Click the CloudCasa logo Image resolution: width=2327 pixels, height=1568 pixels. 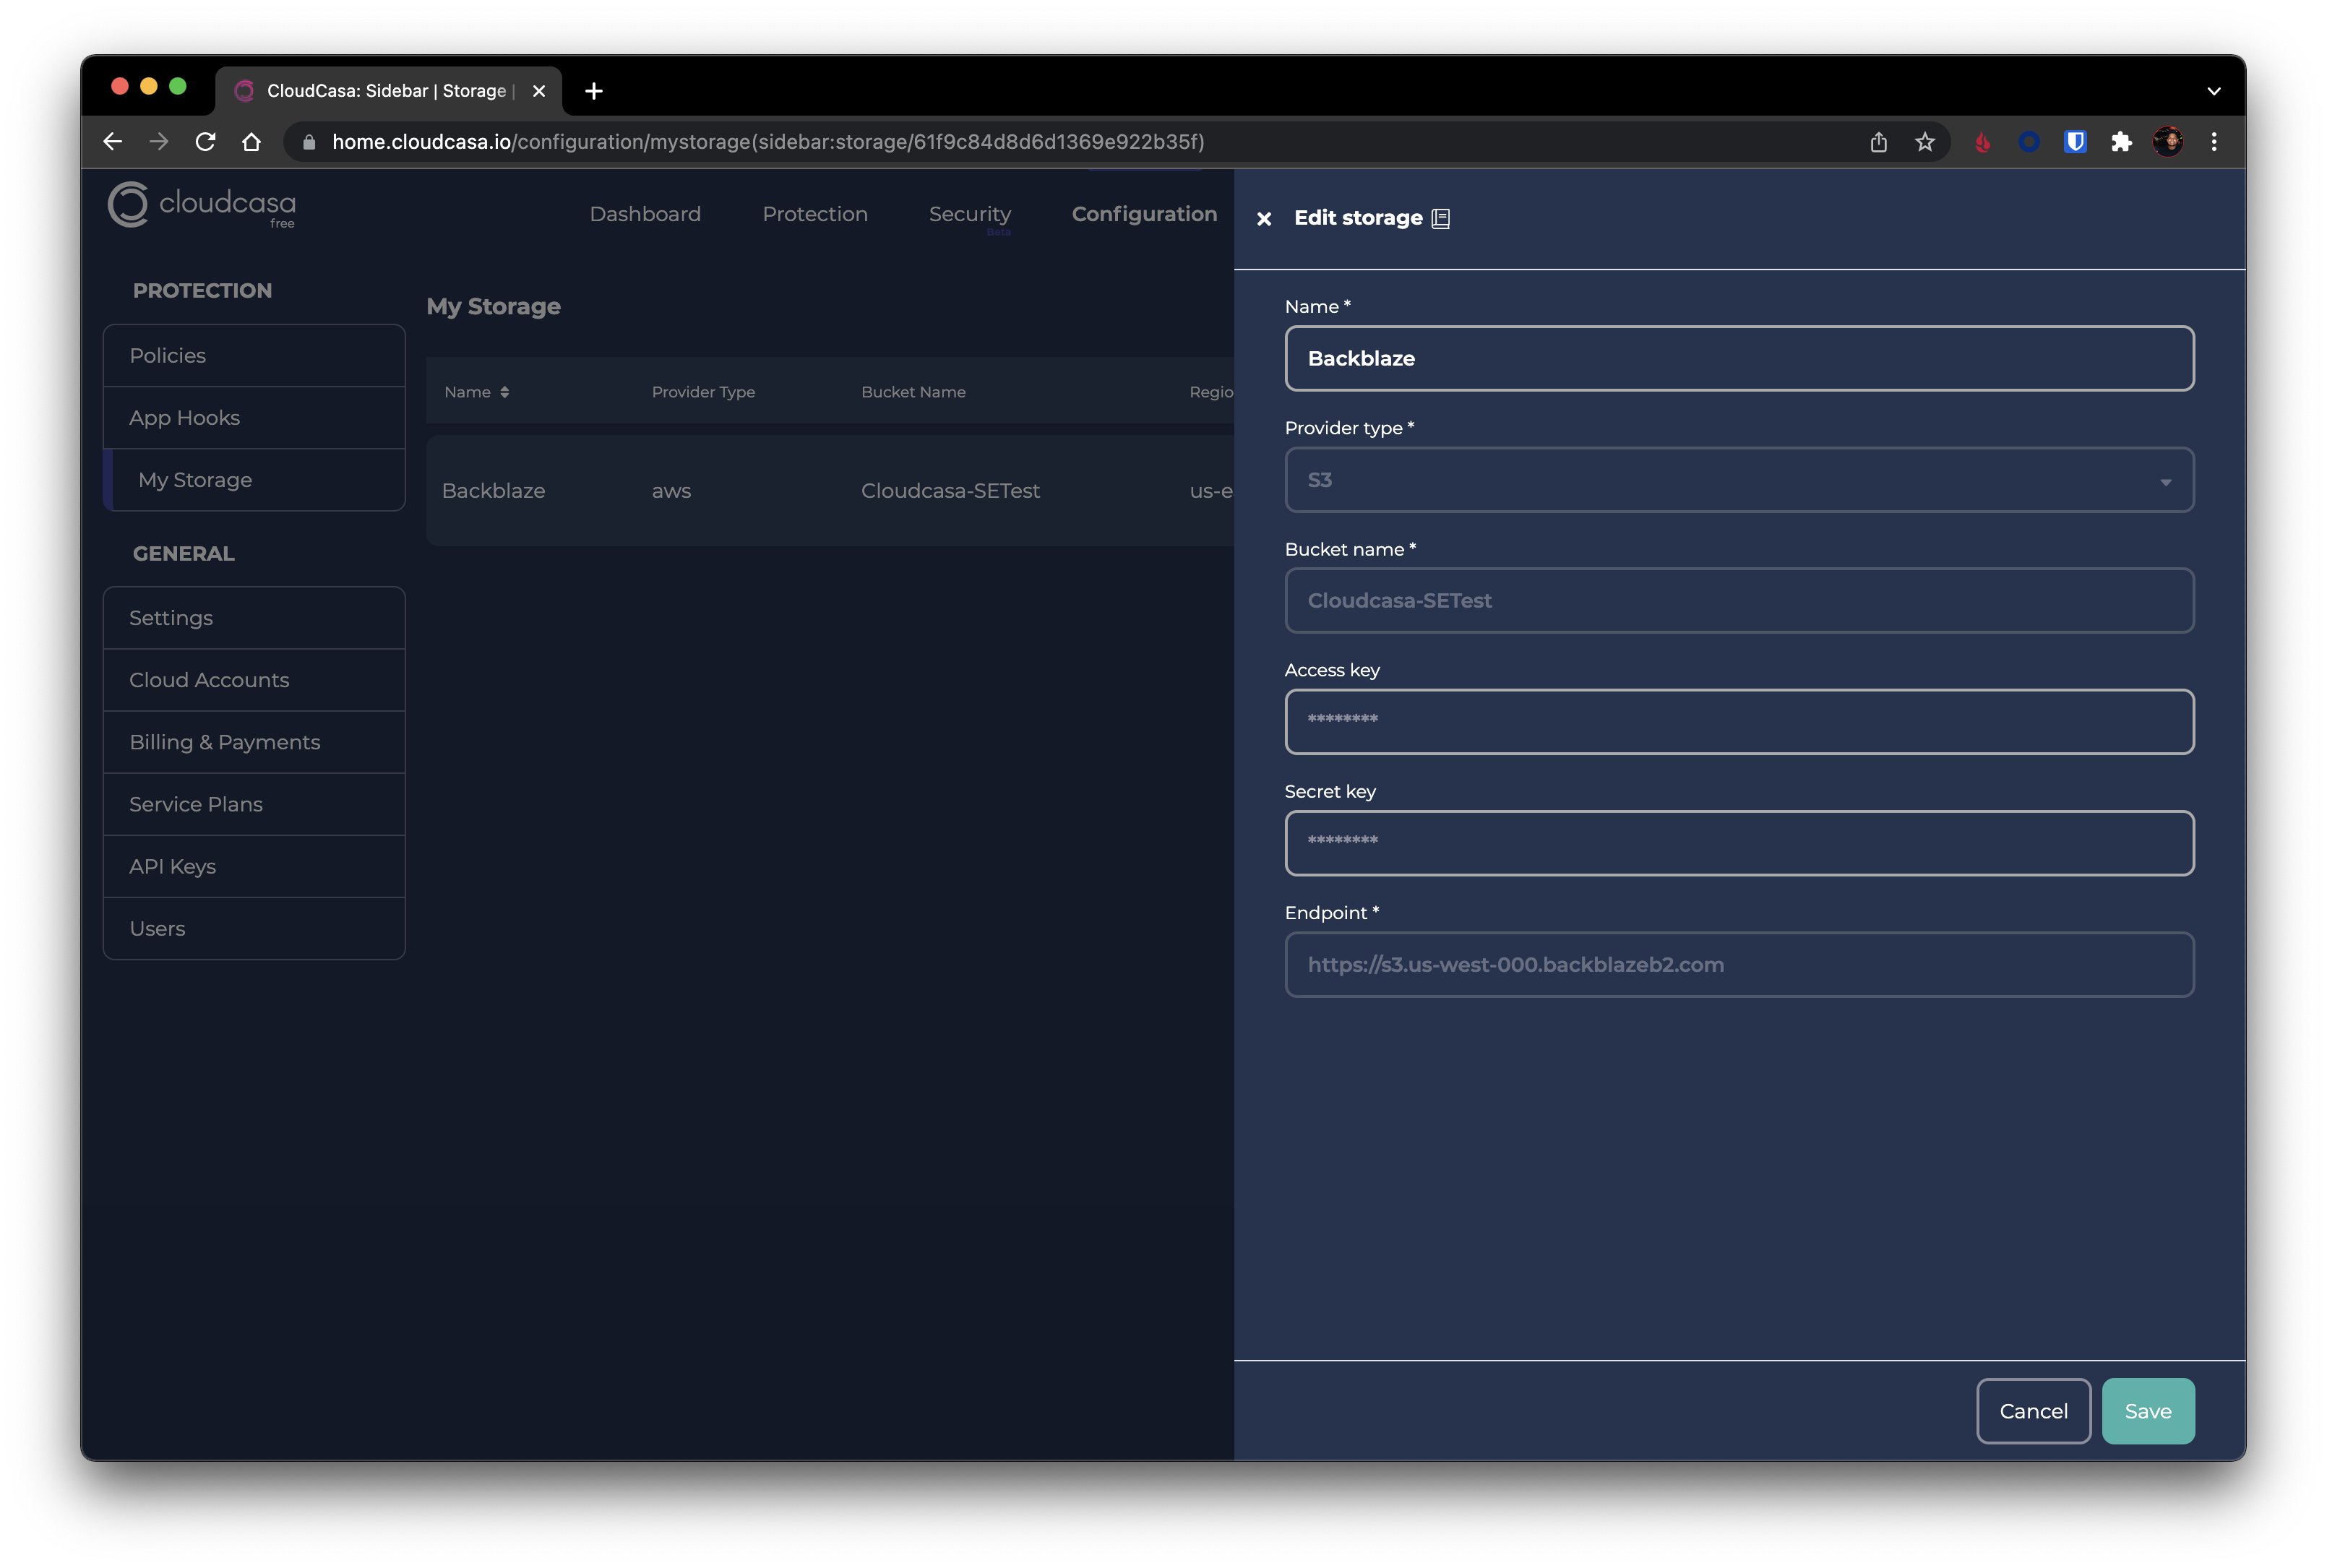click(x=202, y=205)
